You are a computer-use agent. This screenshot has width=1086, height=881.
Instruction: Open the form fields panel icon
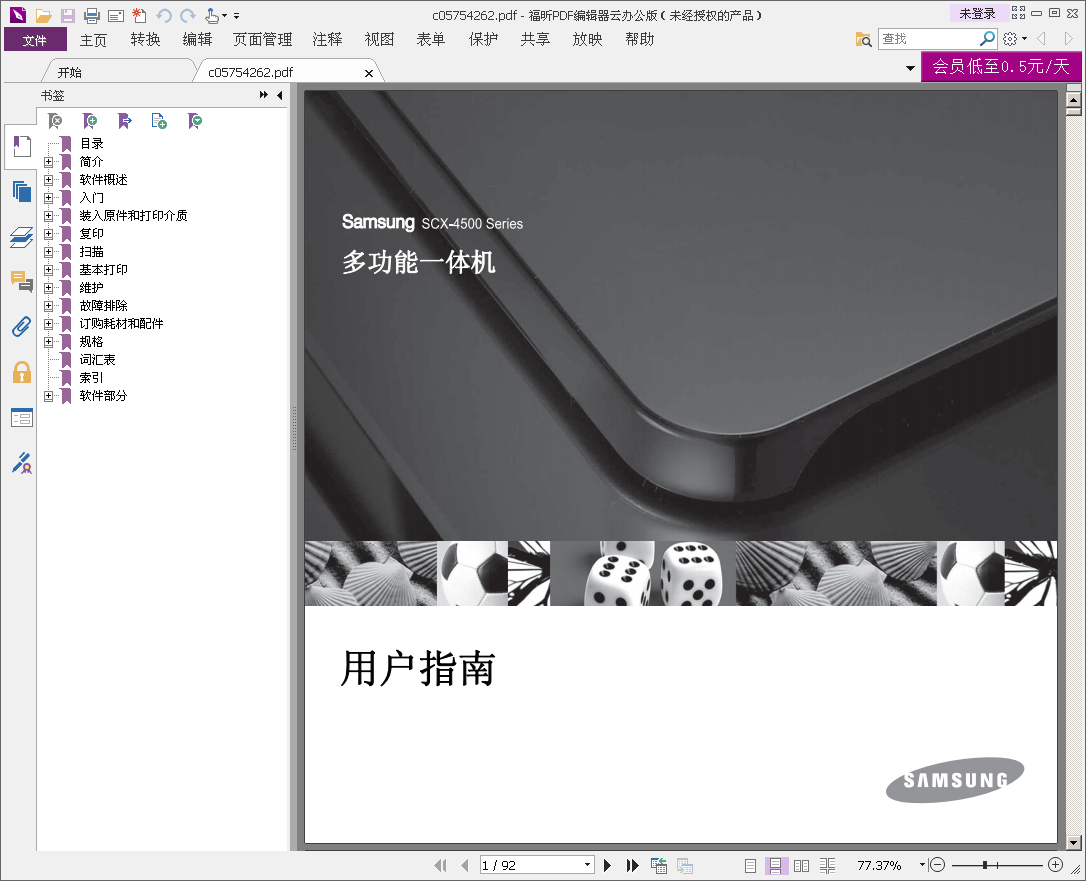coord(21,418)
